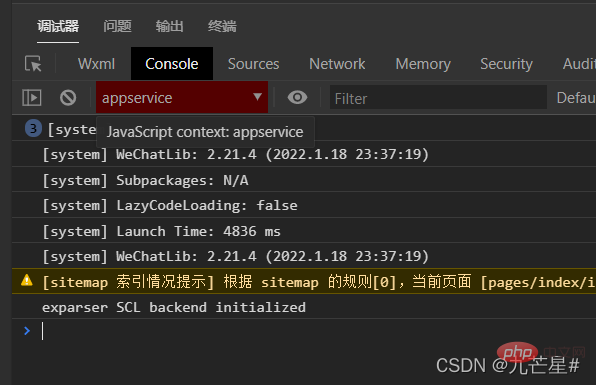Open the 终端 panel tab
Screen dimensions: 596x385
222,26
